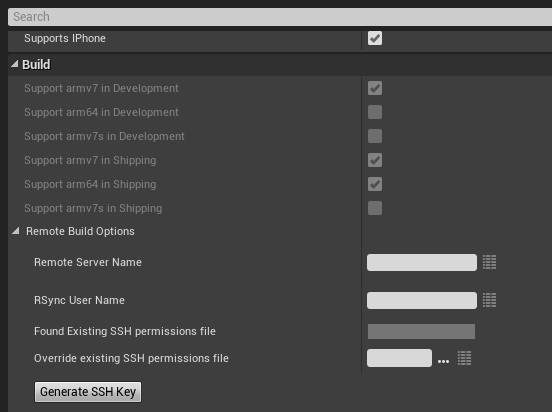
Task: Click grid icon beside RSync User Name
Action: 489,300
